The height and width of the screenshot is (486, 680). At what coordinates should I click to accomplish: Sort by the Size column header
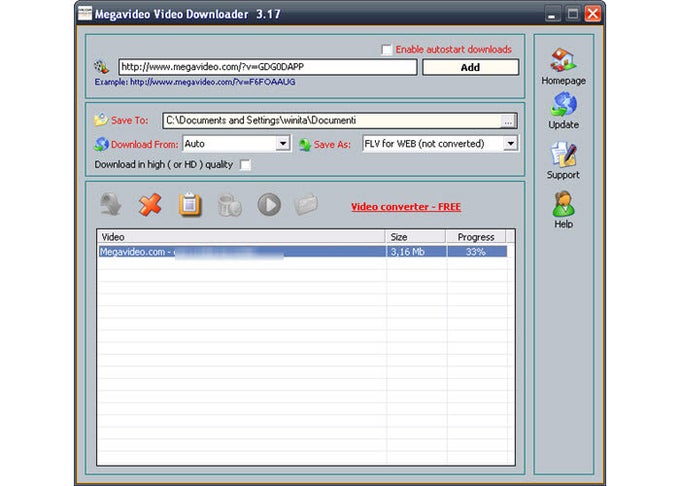tap(416, 237)
